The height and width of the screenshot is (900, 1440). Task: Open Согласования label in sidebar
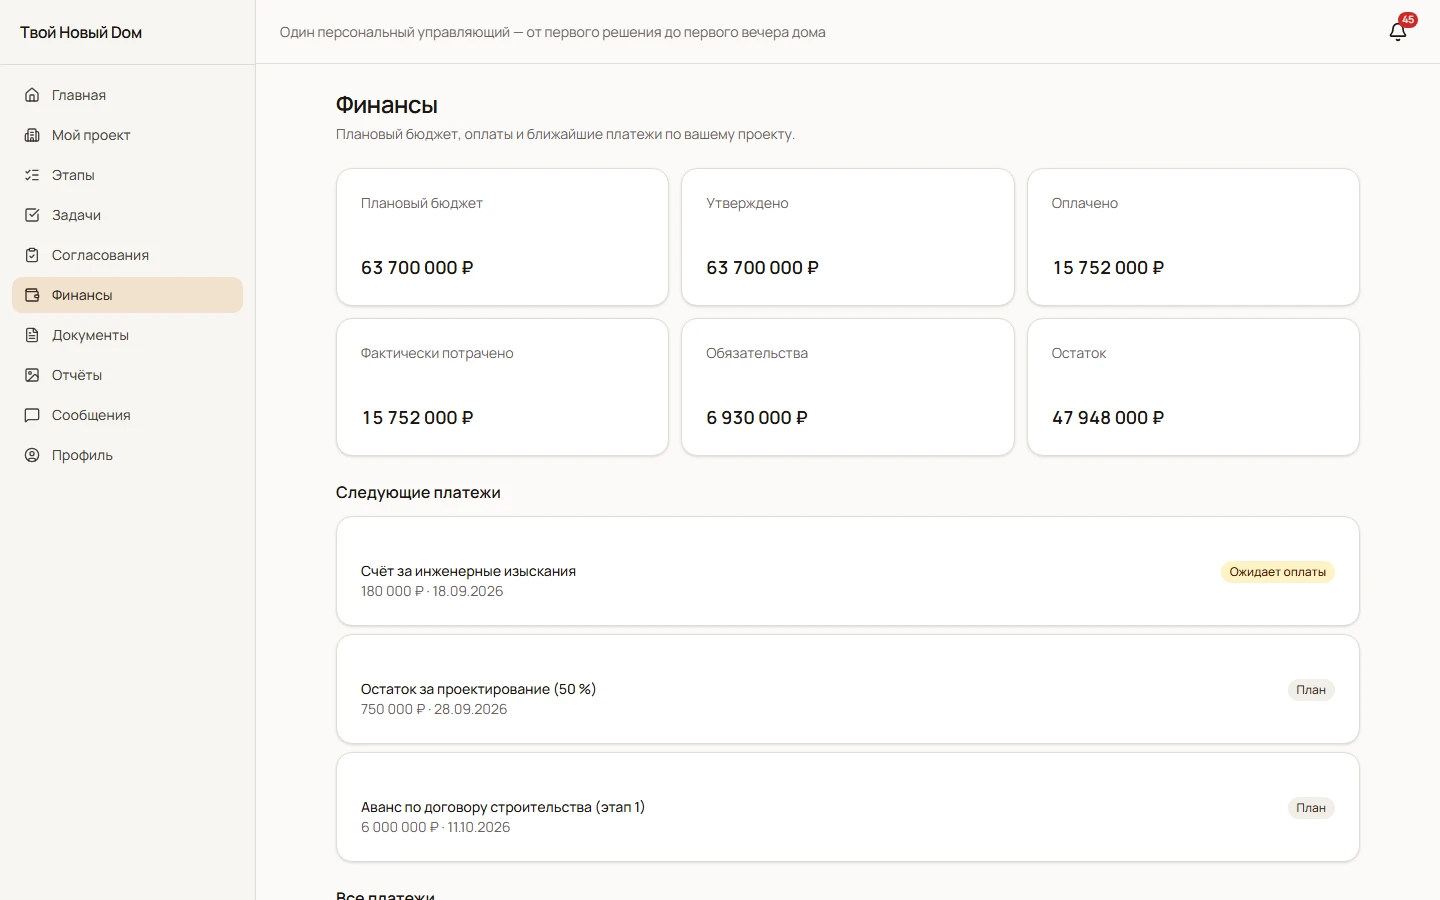tap(100, 255)
